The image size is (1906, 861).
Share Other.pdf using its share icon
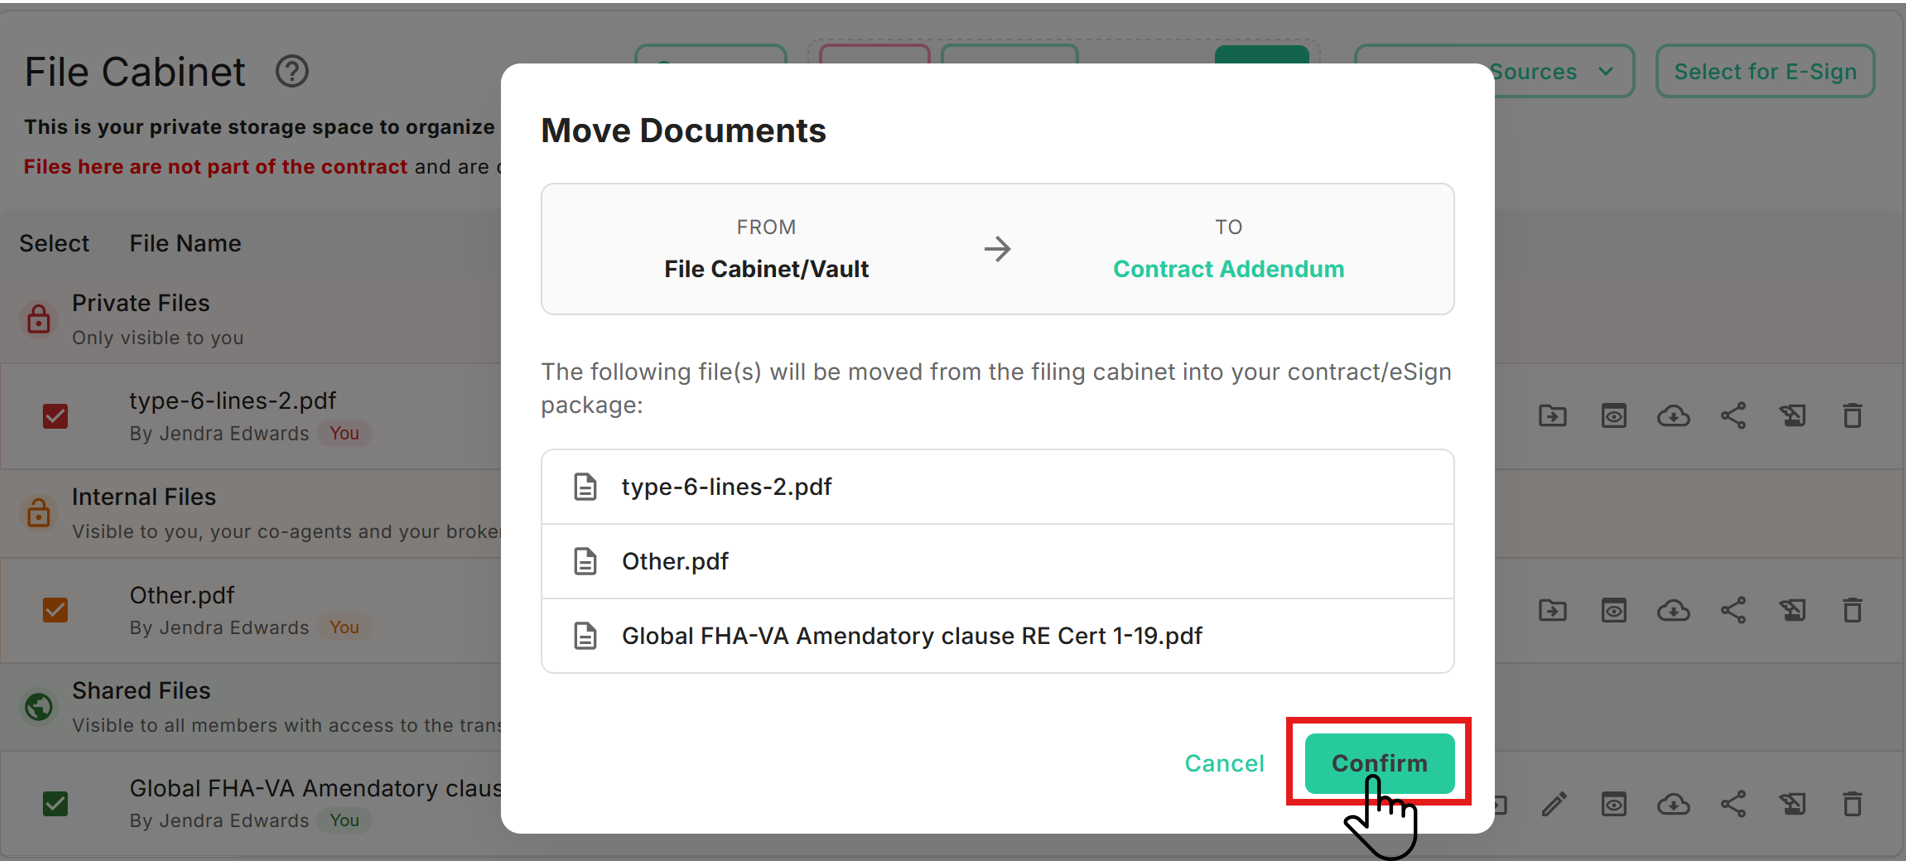[x=1733, y=610]
